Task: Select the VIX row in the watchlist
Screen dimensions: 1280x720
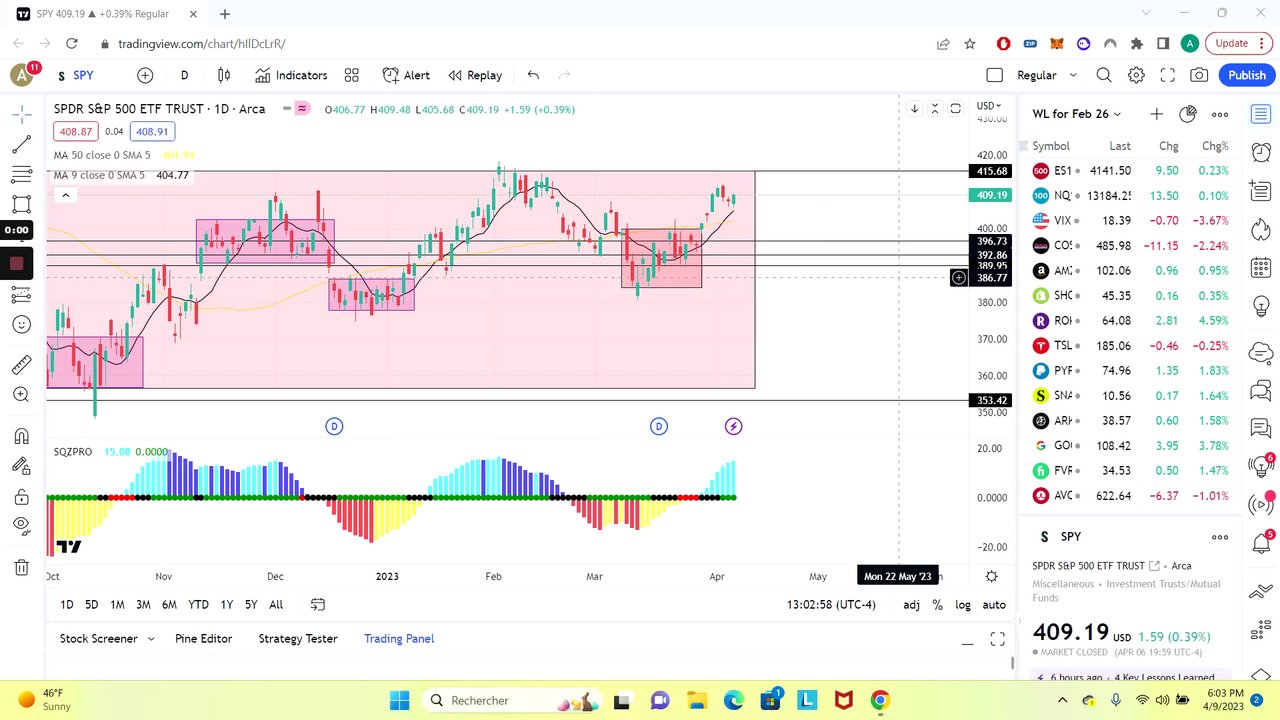Action: pos(1131,220)
